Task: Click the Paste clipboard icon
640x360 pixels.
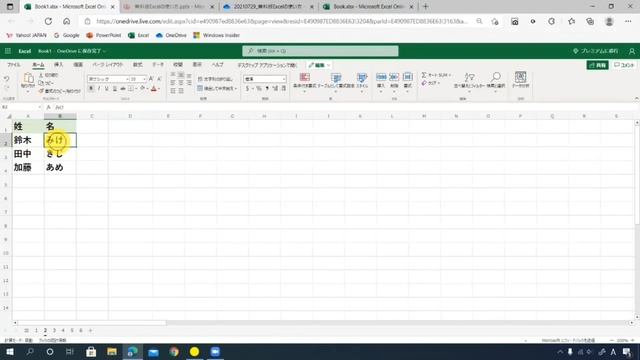Action: coord(28,78)
